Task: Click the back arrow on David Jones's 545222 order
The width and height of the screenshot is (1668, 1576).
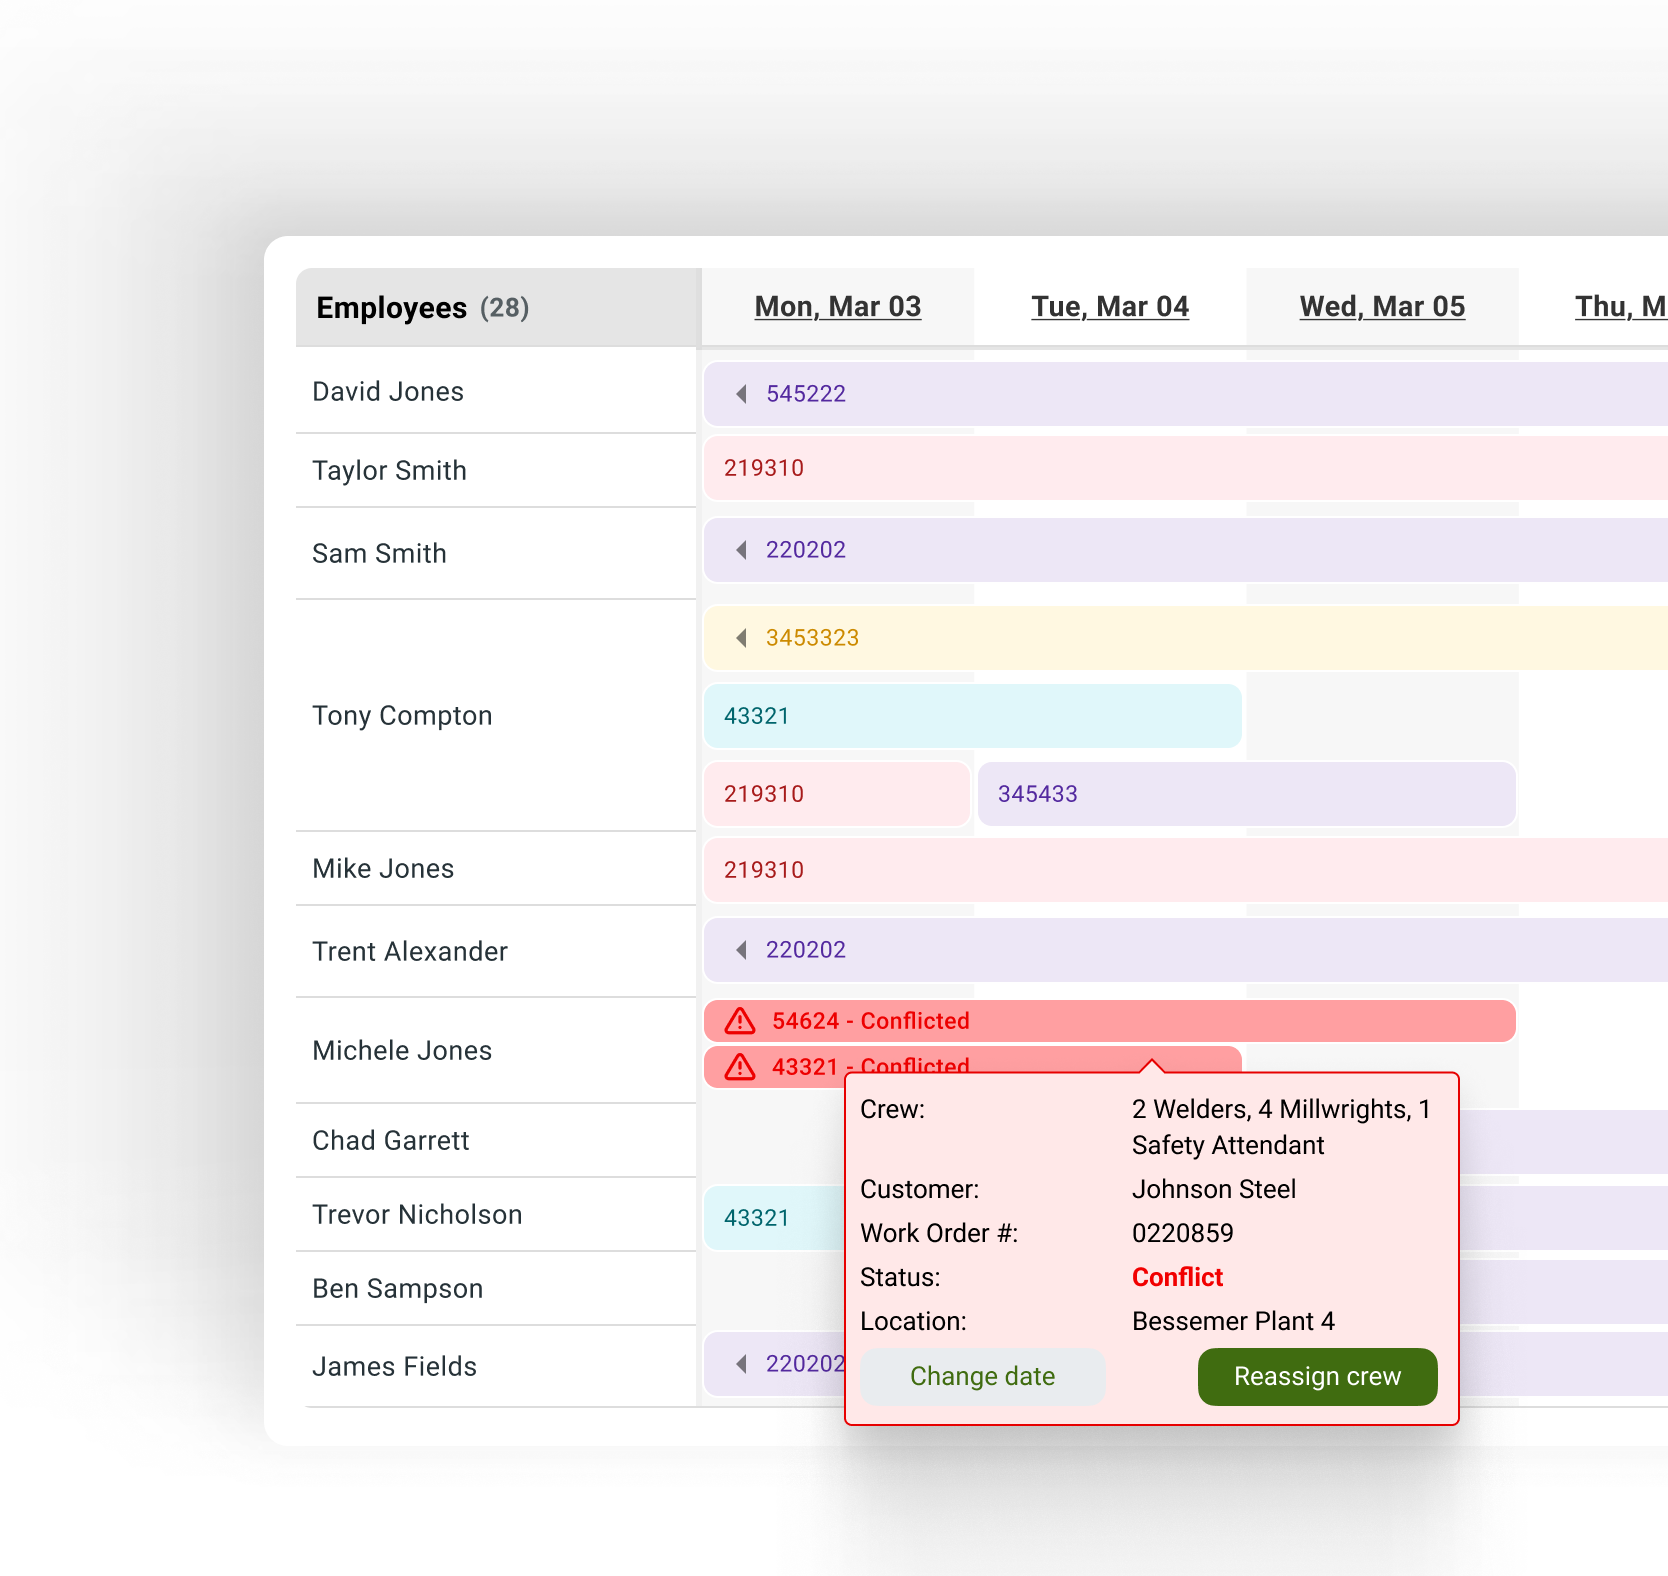Action: click(x=741, y=393)
